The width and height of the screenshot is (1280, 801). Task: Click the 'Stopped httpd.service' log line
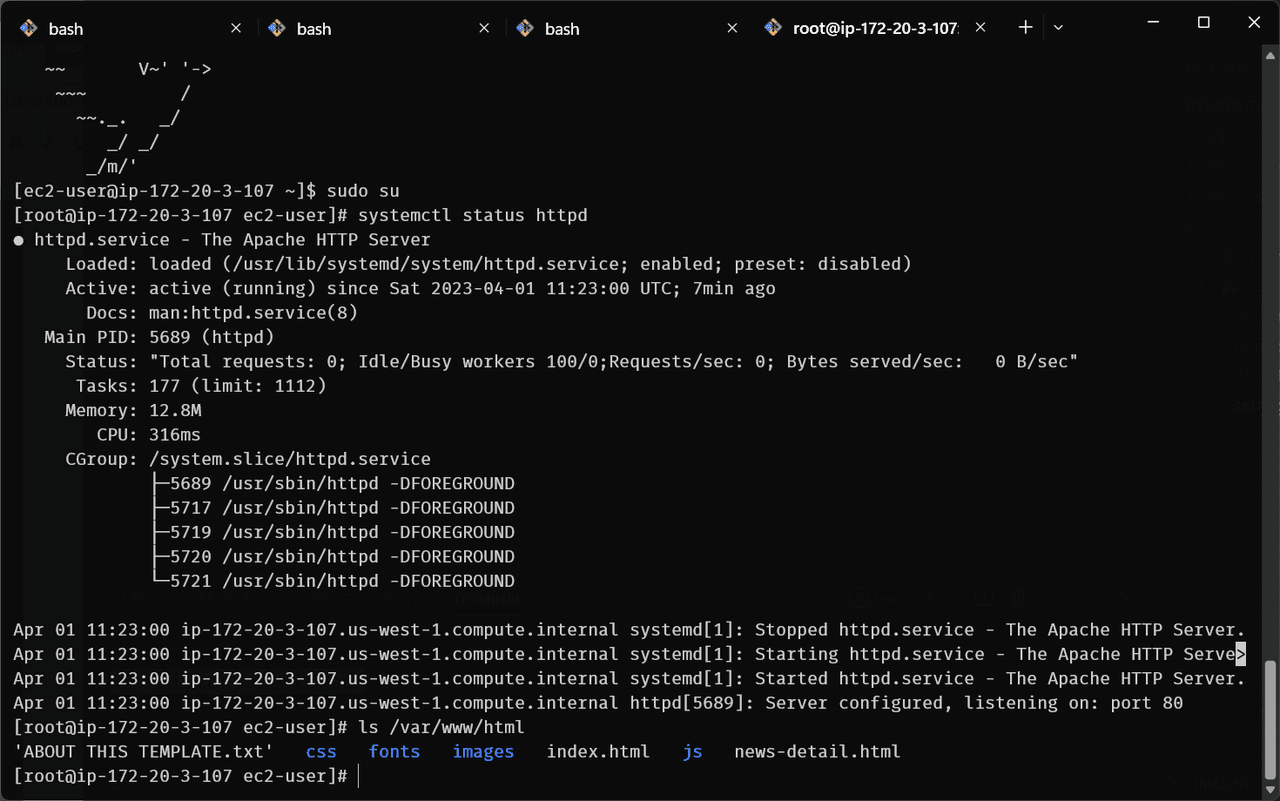coord(629,630)
